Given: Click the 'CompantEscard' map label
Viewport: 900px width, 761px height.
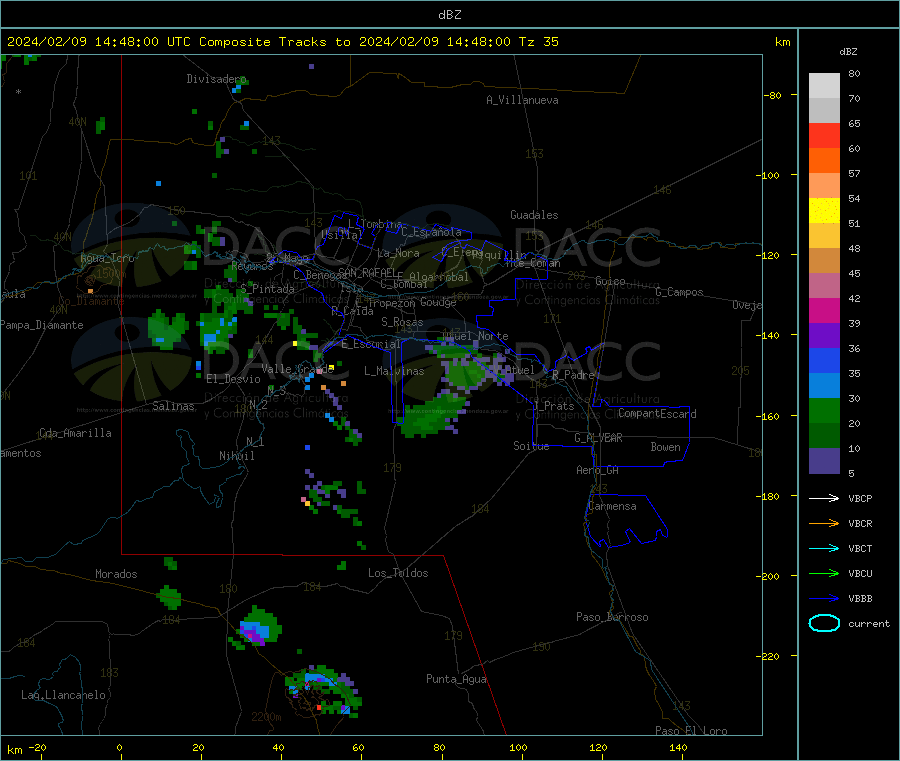Looking at the screenshot, I should [657, 413].
